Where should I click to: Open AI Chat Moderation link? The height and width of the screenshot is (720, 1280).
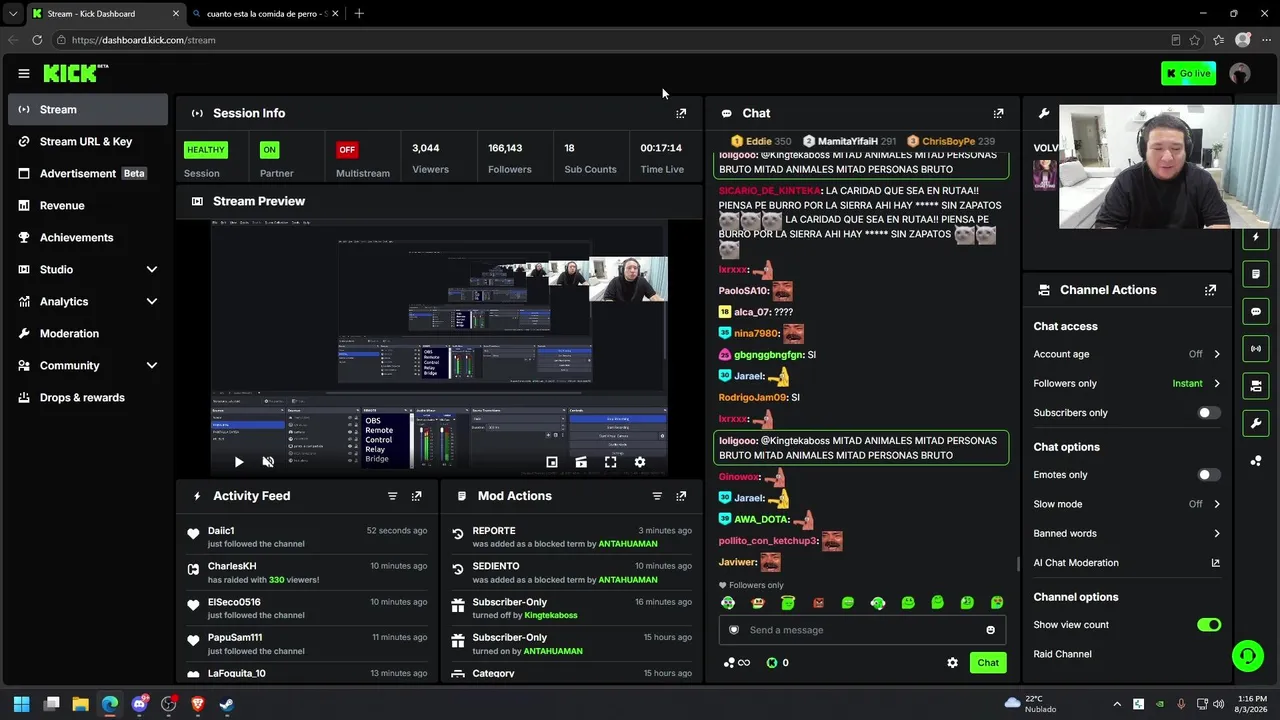(x=1127, y=563)
